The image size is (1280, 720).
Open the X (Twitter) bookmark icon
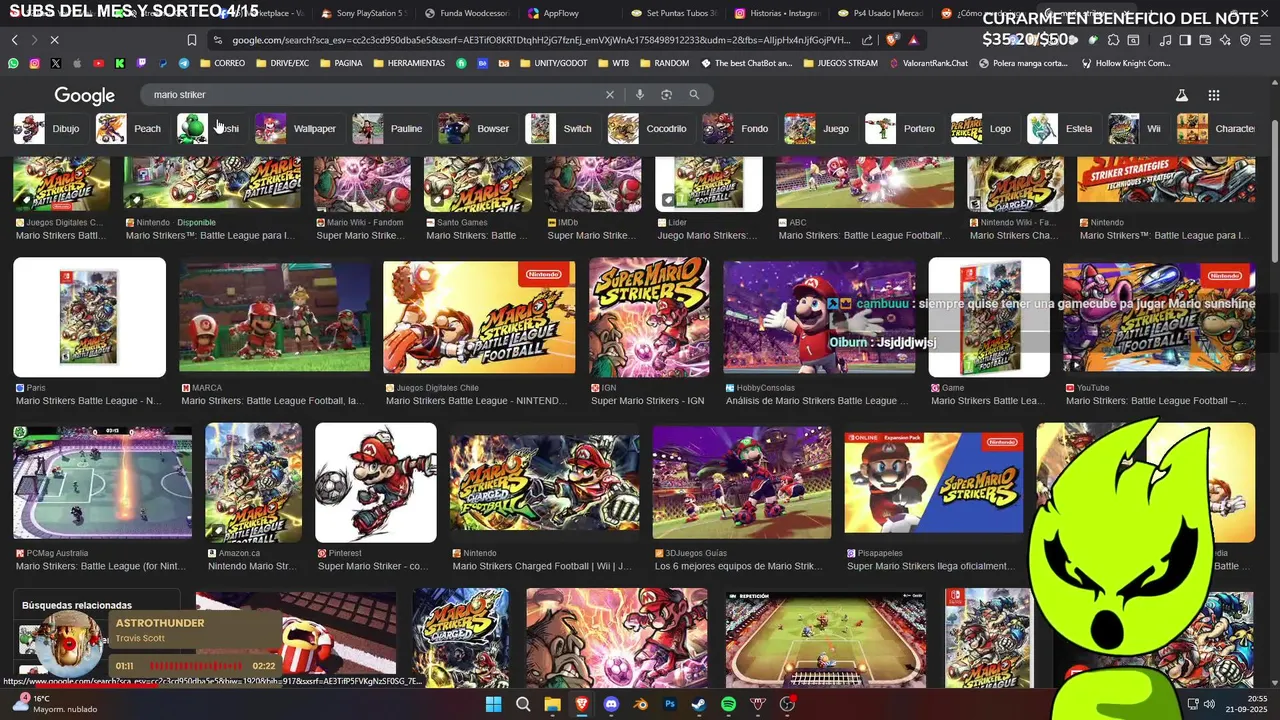[x=55, y=63]
